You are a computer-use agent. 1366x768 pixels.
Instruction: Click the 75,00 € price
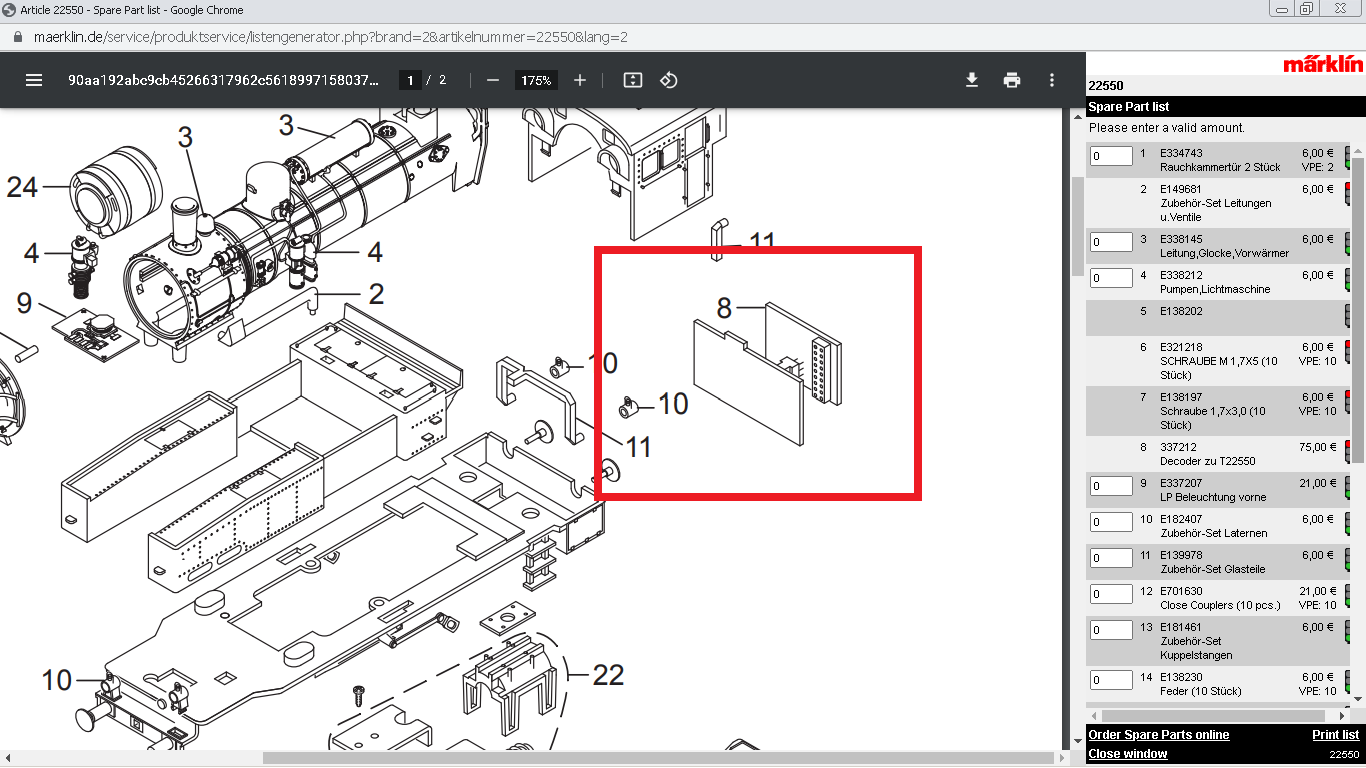pyautogui.click(x=1317, y=447)
